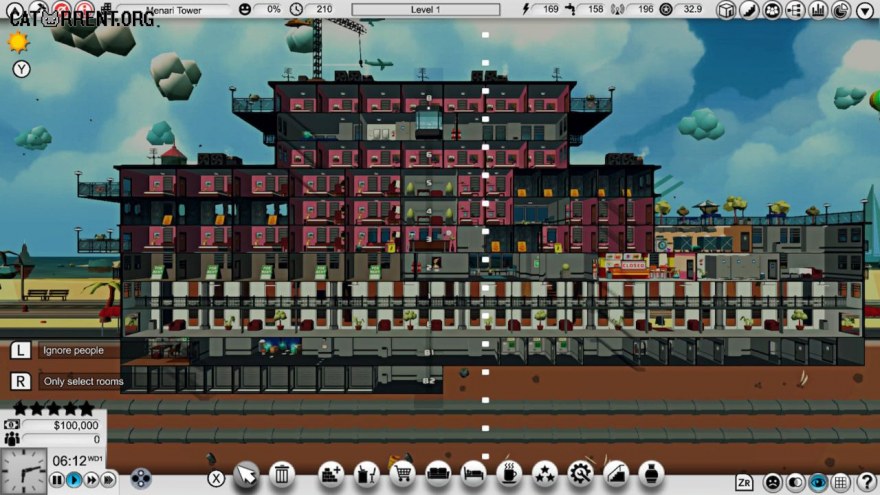Open the vase decorations category

[x=652, y=475]
